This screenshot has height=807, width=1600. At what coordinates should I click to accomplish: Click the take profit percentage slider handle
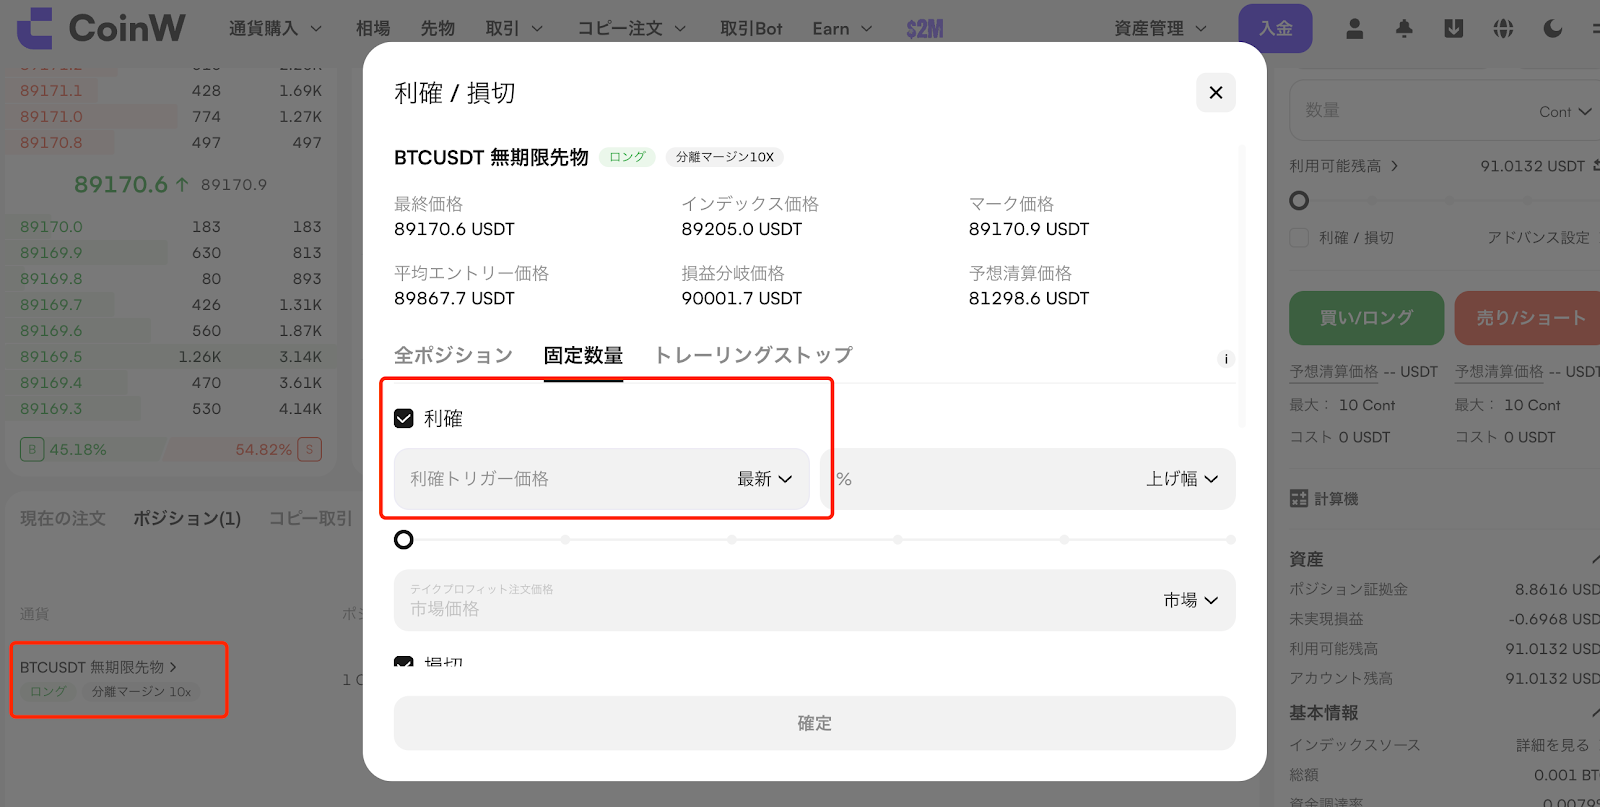click(404, 540)
